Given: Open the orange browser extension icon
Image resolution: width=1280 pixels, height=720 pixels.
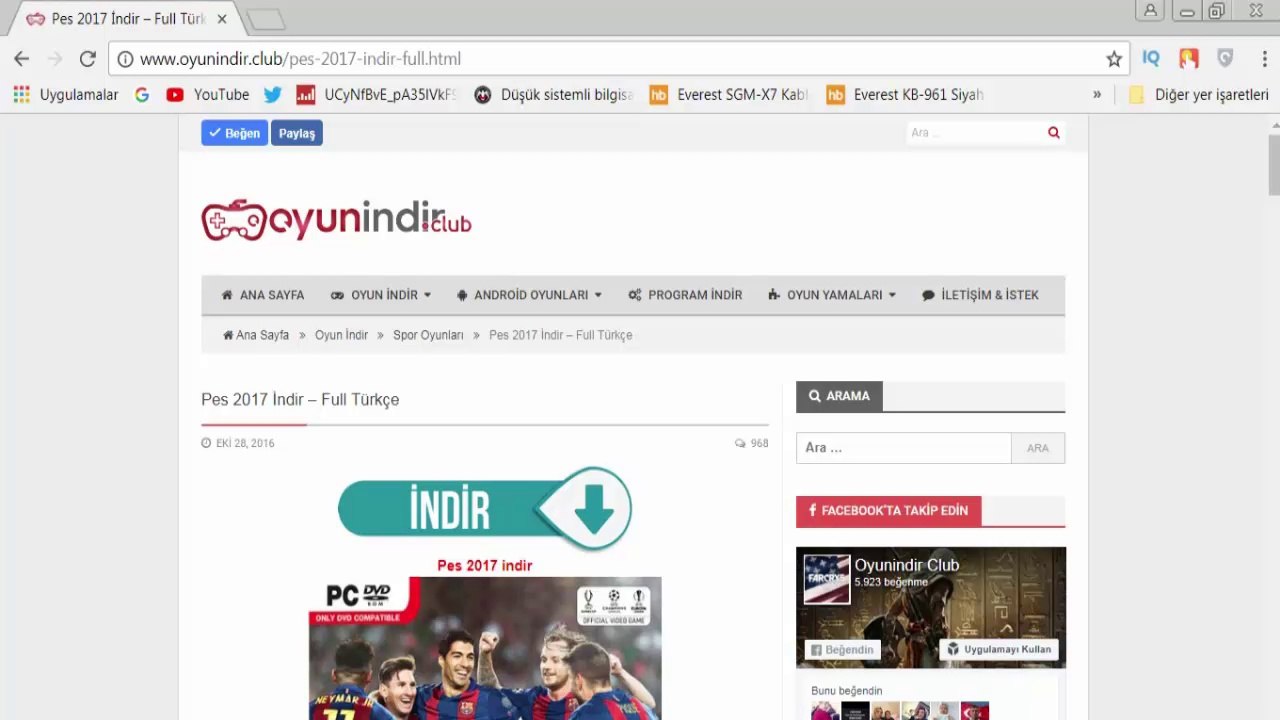Looking at the screenshot, I should [x=1188, y=59].
